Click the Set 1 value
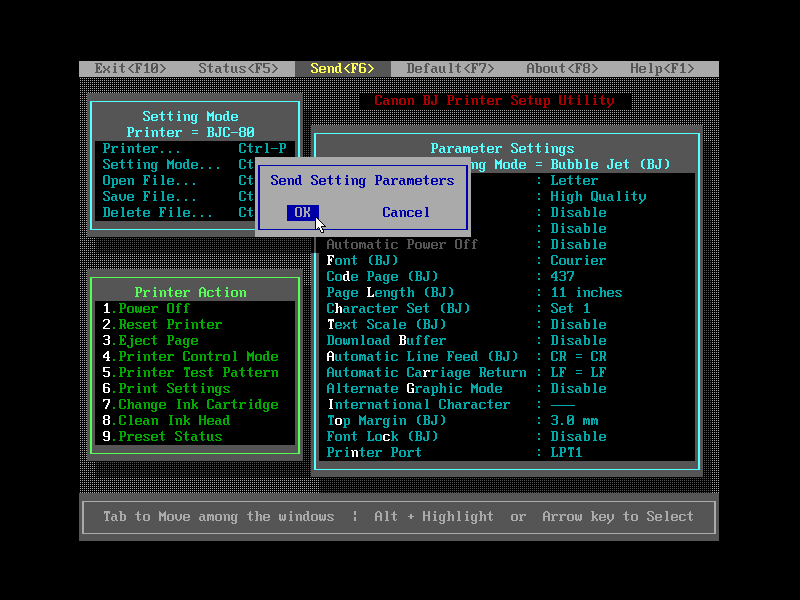 (x=570, y=308)
